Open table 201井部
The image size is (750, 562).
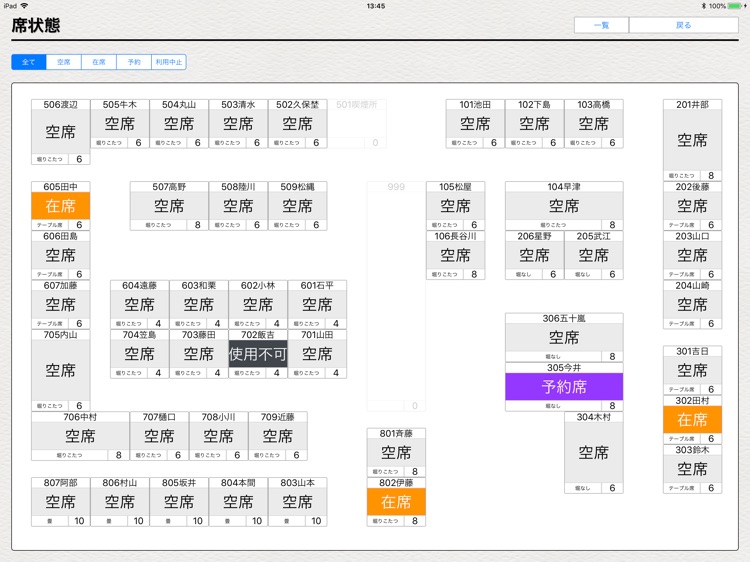(692, 140)
